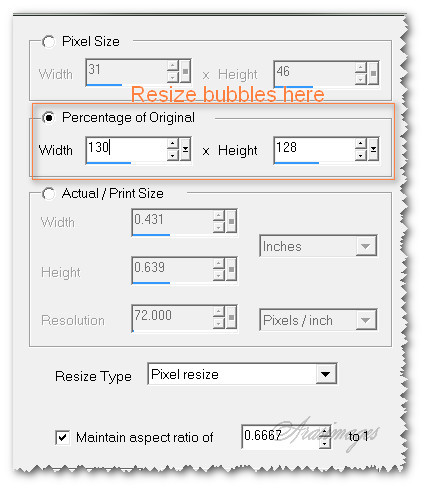Viewport: 427px width, 491px height.
Task: Open the Inches units dropdown
Action: (x=366, y=246)
